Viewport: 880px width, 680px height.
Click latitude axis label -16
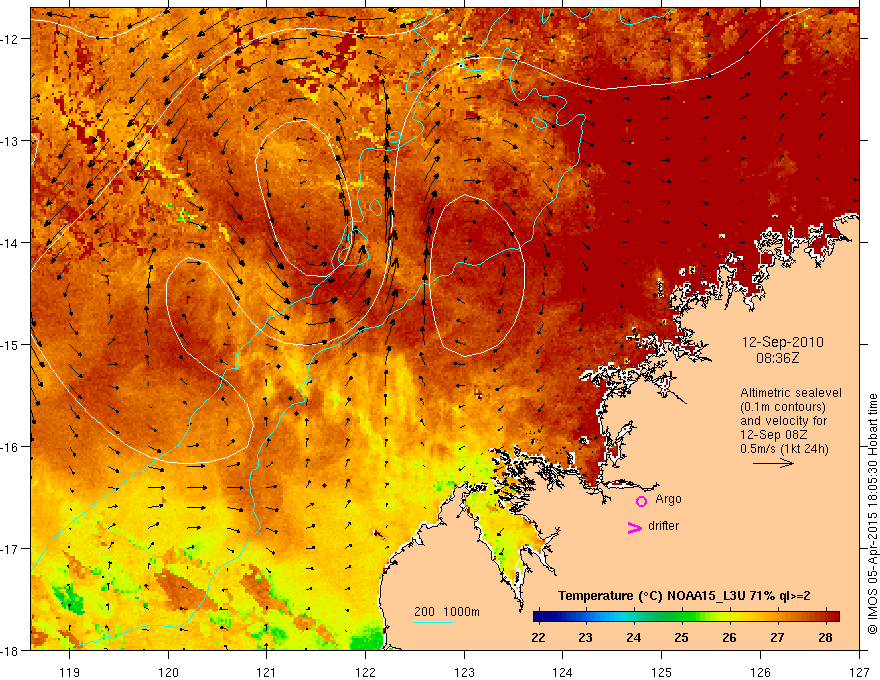click(10, 447)
